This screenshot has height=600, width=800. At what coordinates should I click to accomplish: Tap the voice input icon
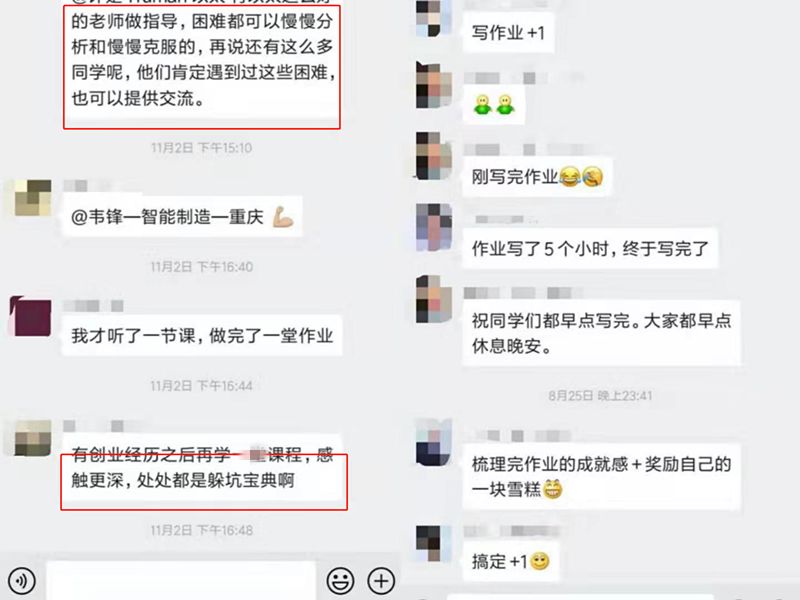(22, 581)
